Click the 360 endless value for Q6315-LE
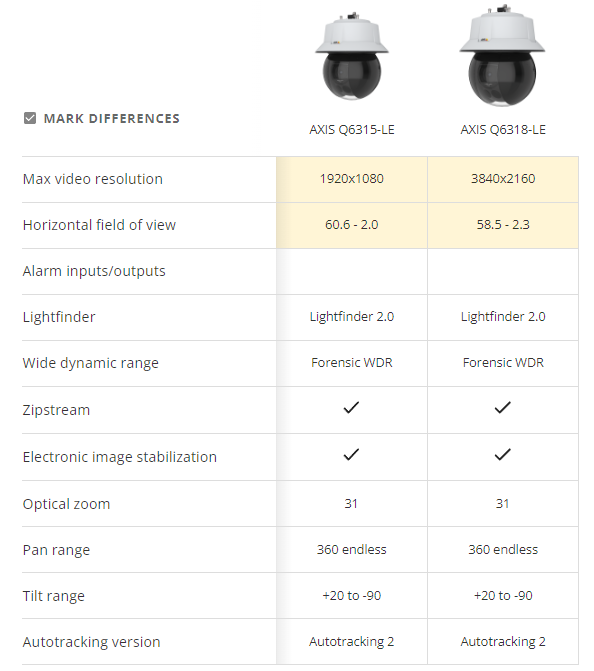 coord(352,549)
